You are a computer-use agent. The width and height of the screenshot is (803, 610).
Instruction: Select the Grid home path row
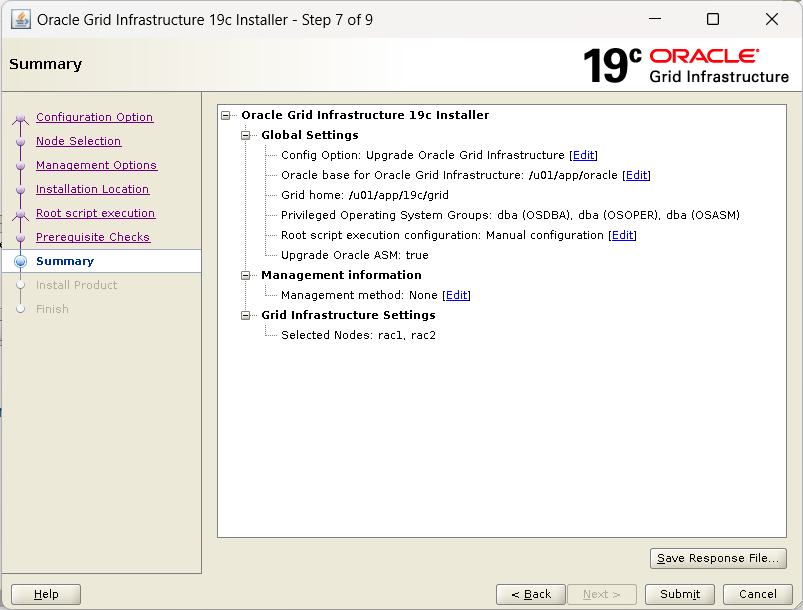365,195
